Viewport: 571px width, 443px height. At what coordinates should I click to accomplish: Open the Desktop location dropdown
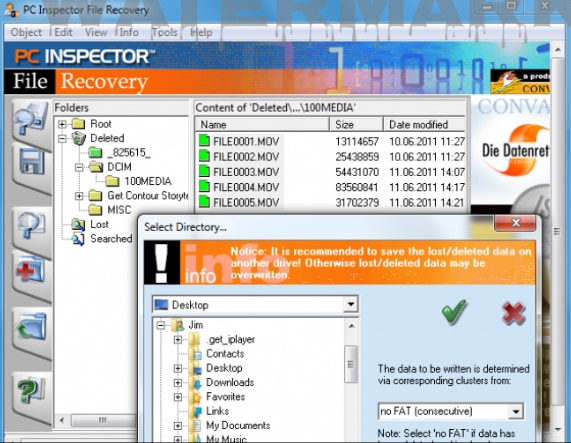tap(351, 304)
